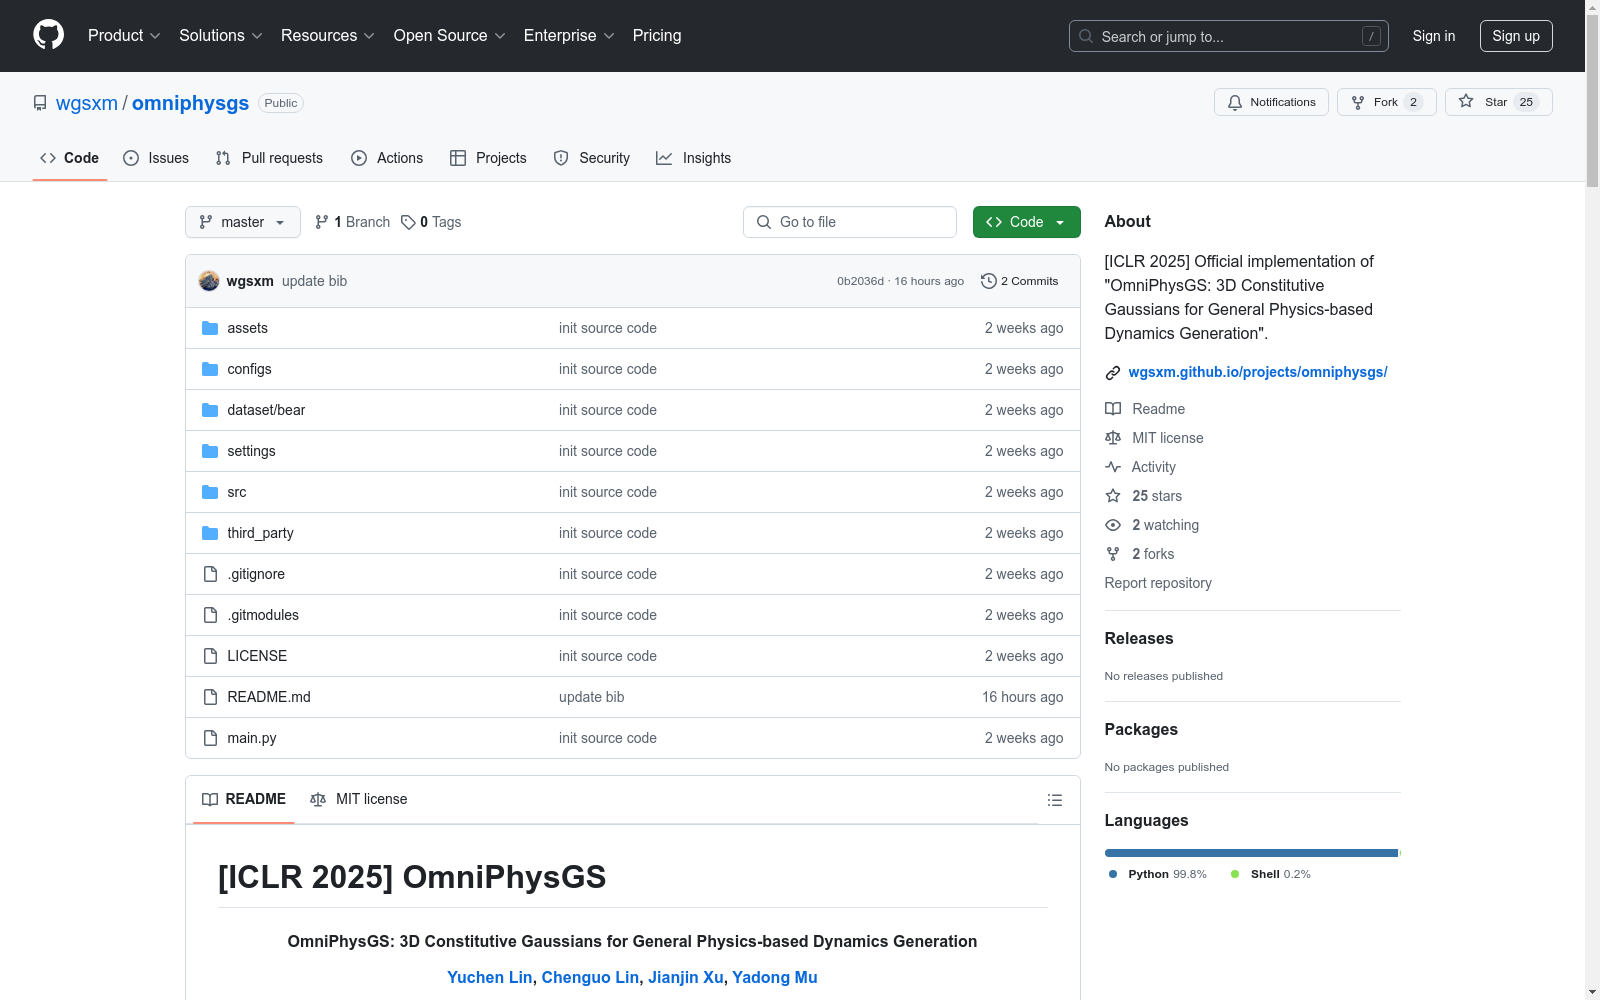
Task: Click the Python 99.8% language entry
Action: (1158, 874)
